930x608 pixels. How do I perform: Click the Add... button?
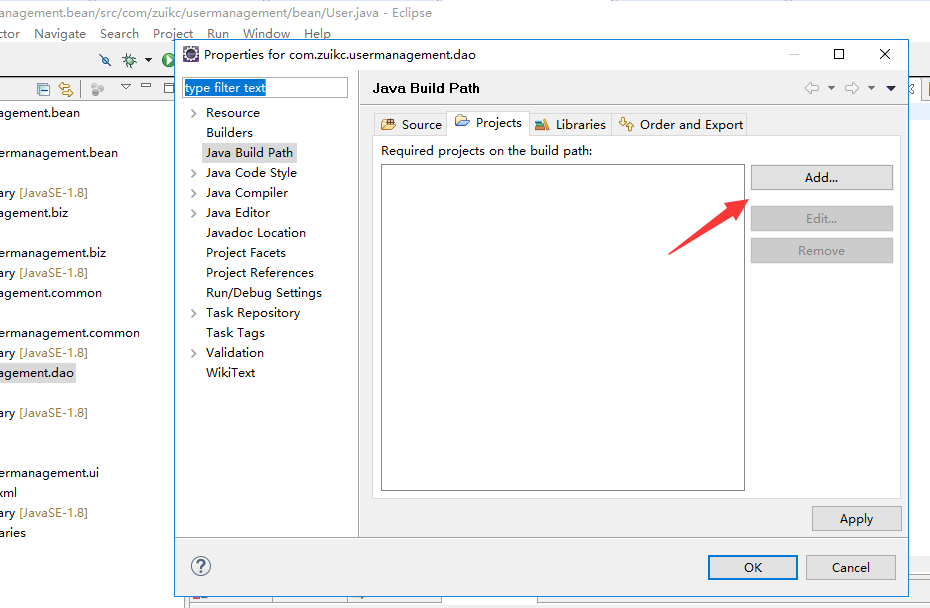(x=821, y=177)
